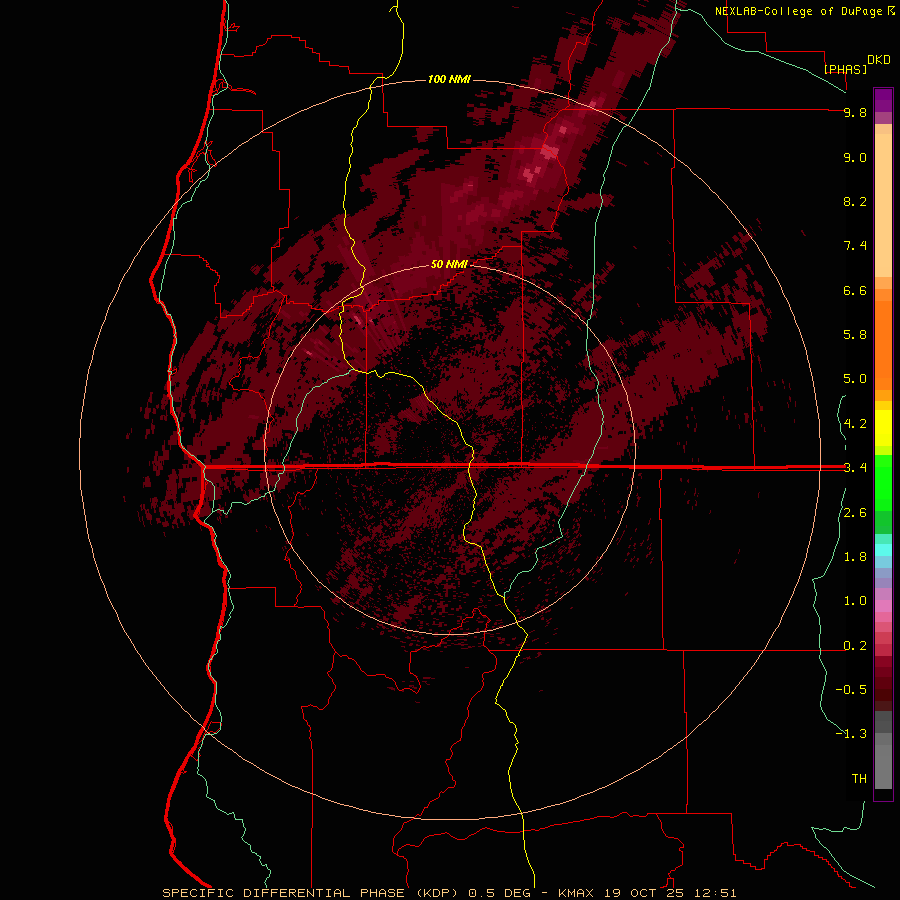Click the [PHAS] legend label
This screenshot has width=900, height=900.
[845, 69]
